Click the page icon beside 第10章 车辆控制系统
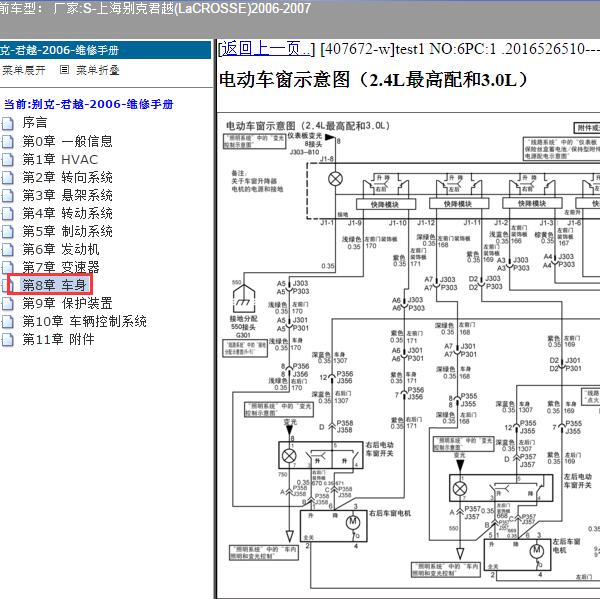Viewport: 600px width, 599px height. click(7, 322)
